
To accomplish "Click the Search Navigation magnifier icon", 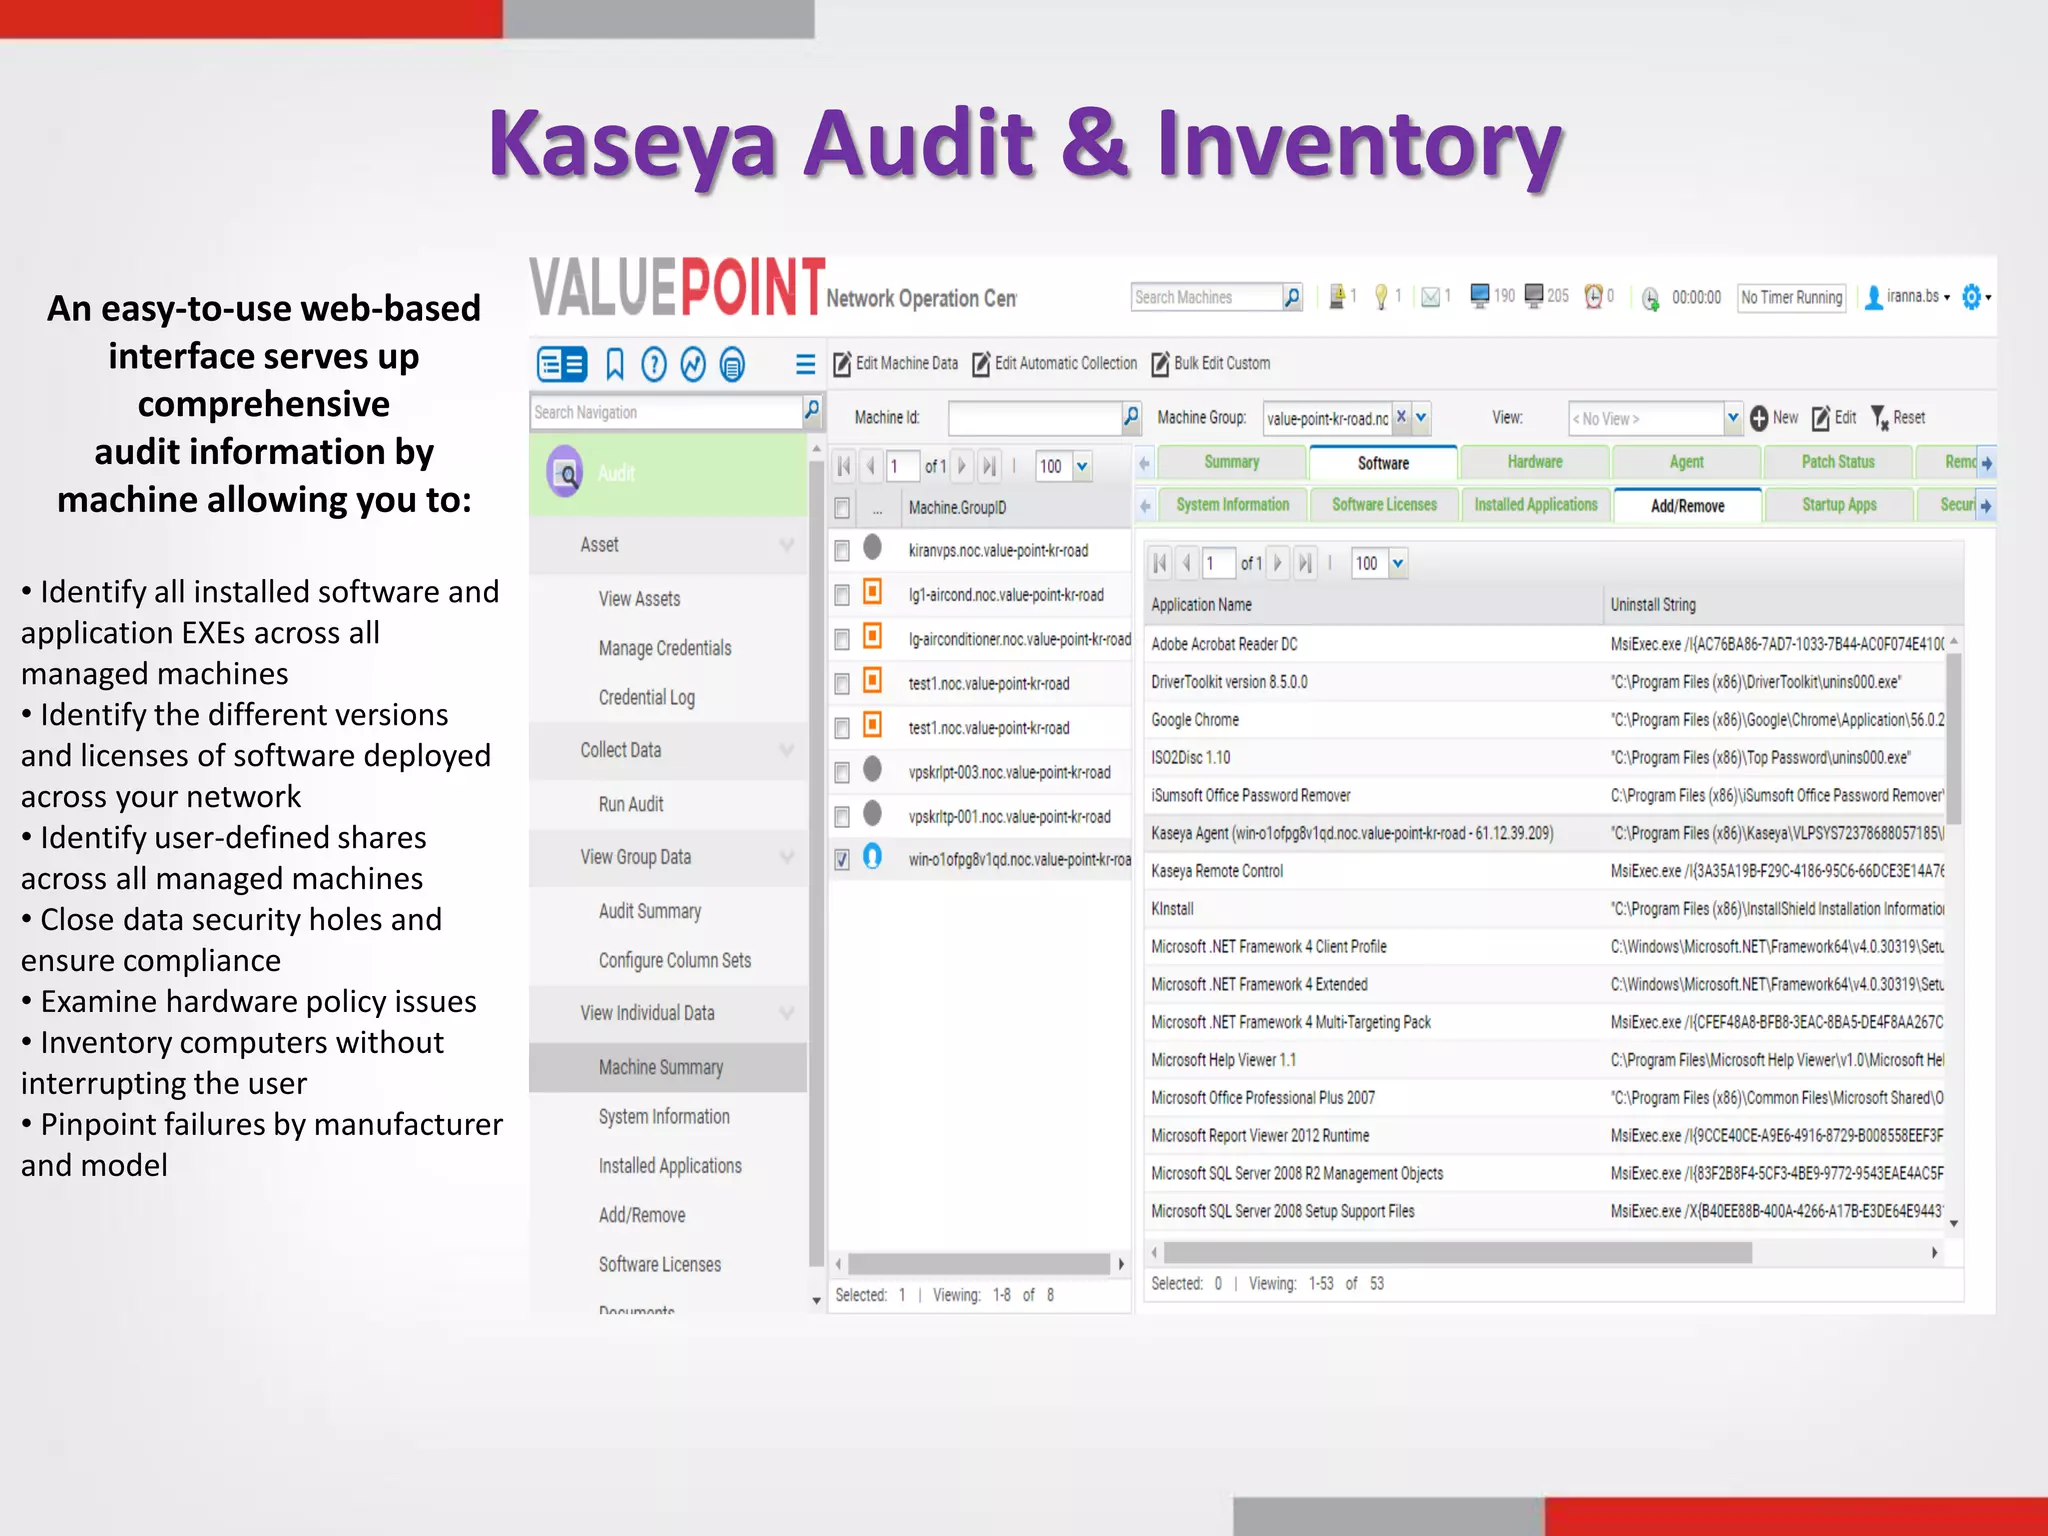I will [x=812, y=410].
